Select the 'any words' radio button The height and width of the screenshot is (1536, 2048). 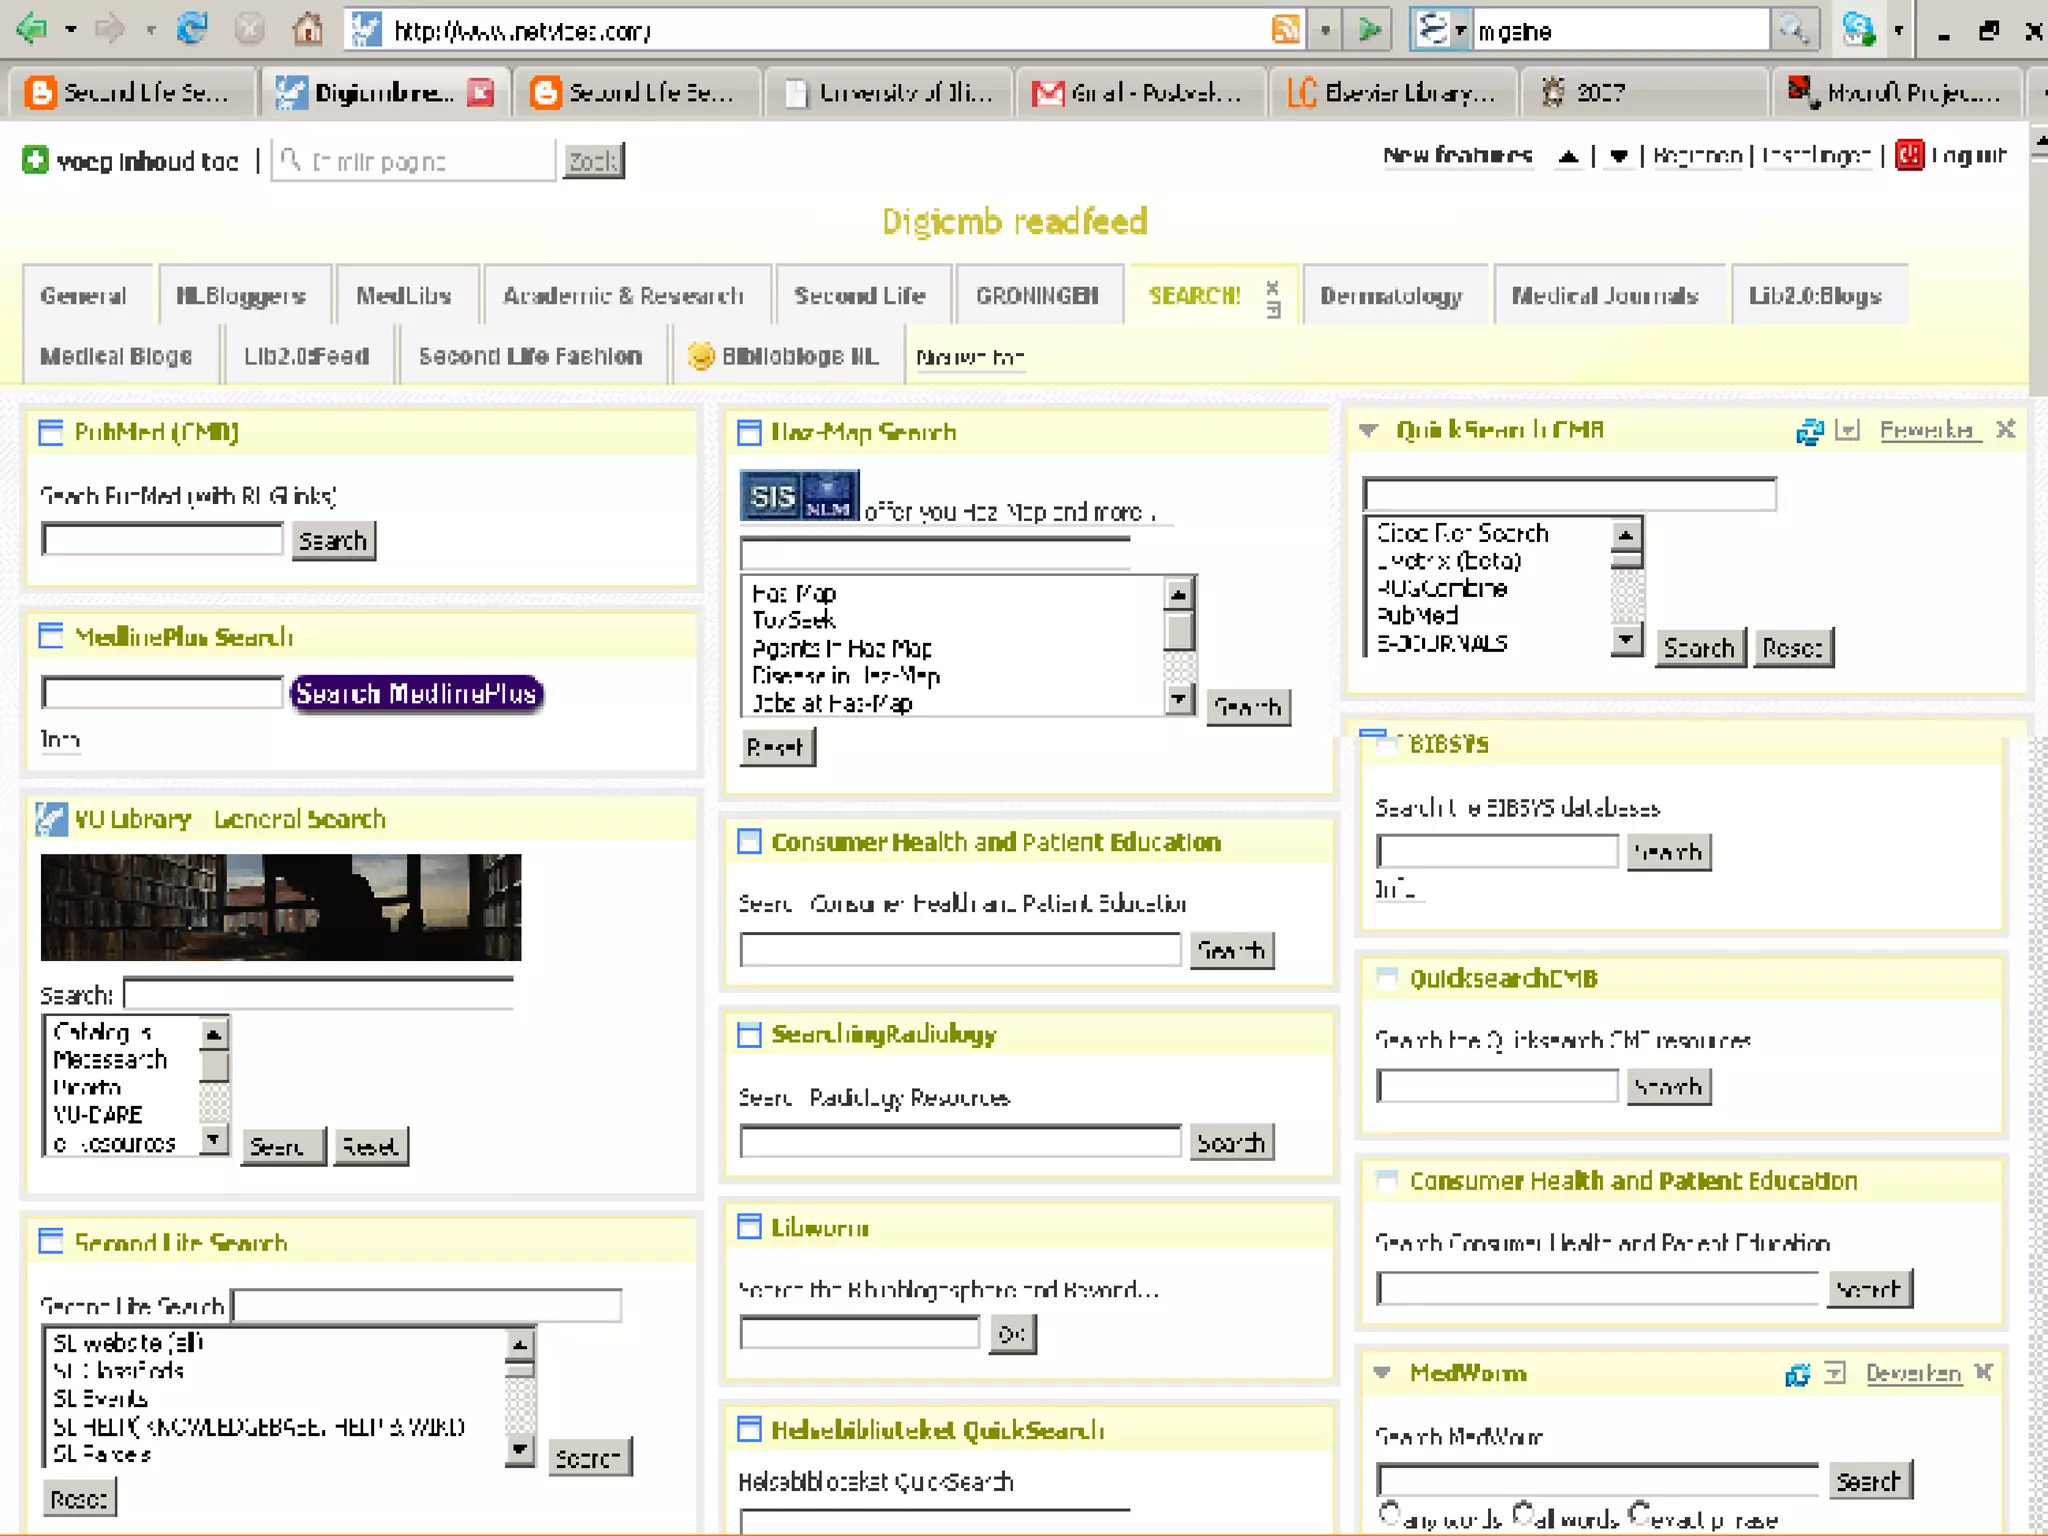(x=1389, y=1512)
